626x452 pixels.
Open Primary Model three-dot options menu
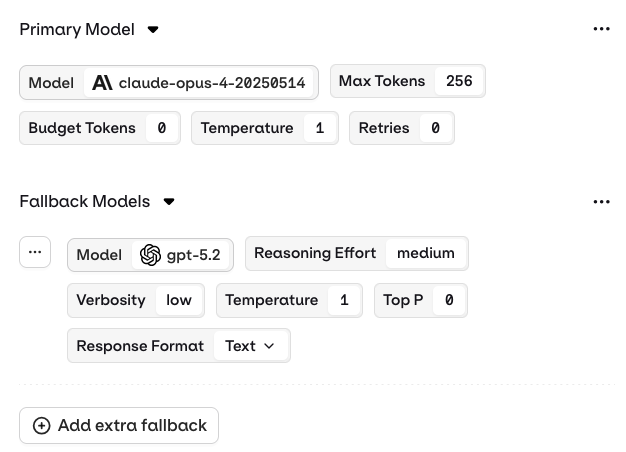[x=601, y=30]
